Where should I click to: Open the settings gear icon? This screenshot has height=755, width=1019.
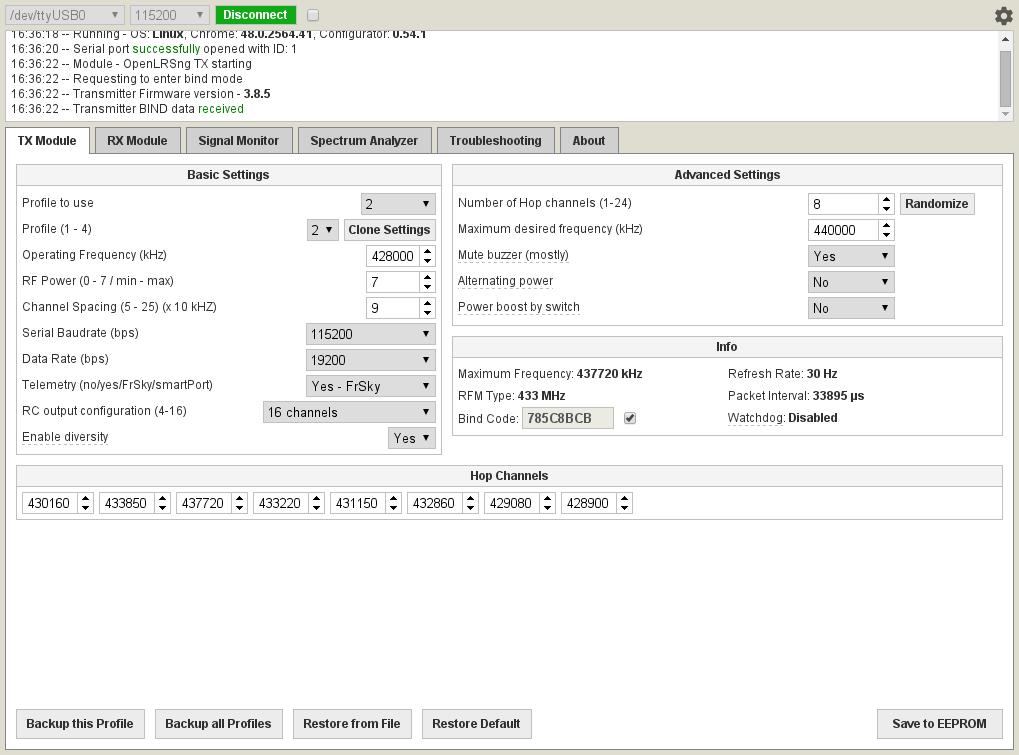pos(1004,15)
